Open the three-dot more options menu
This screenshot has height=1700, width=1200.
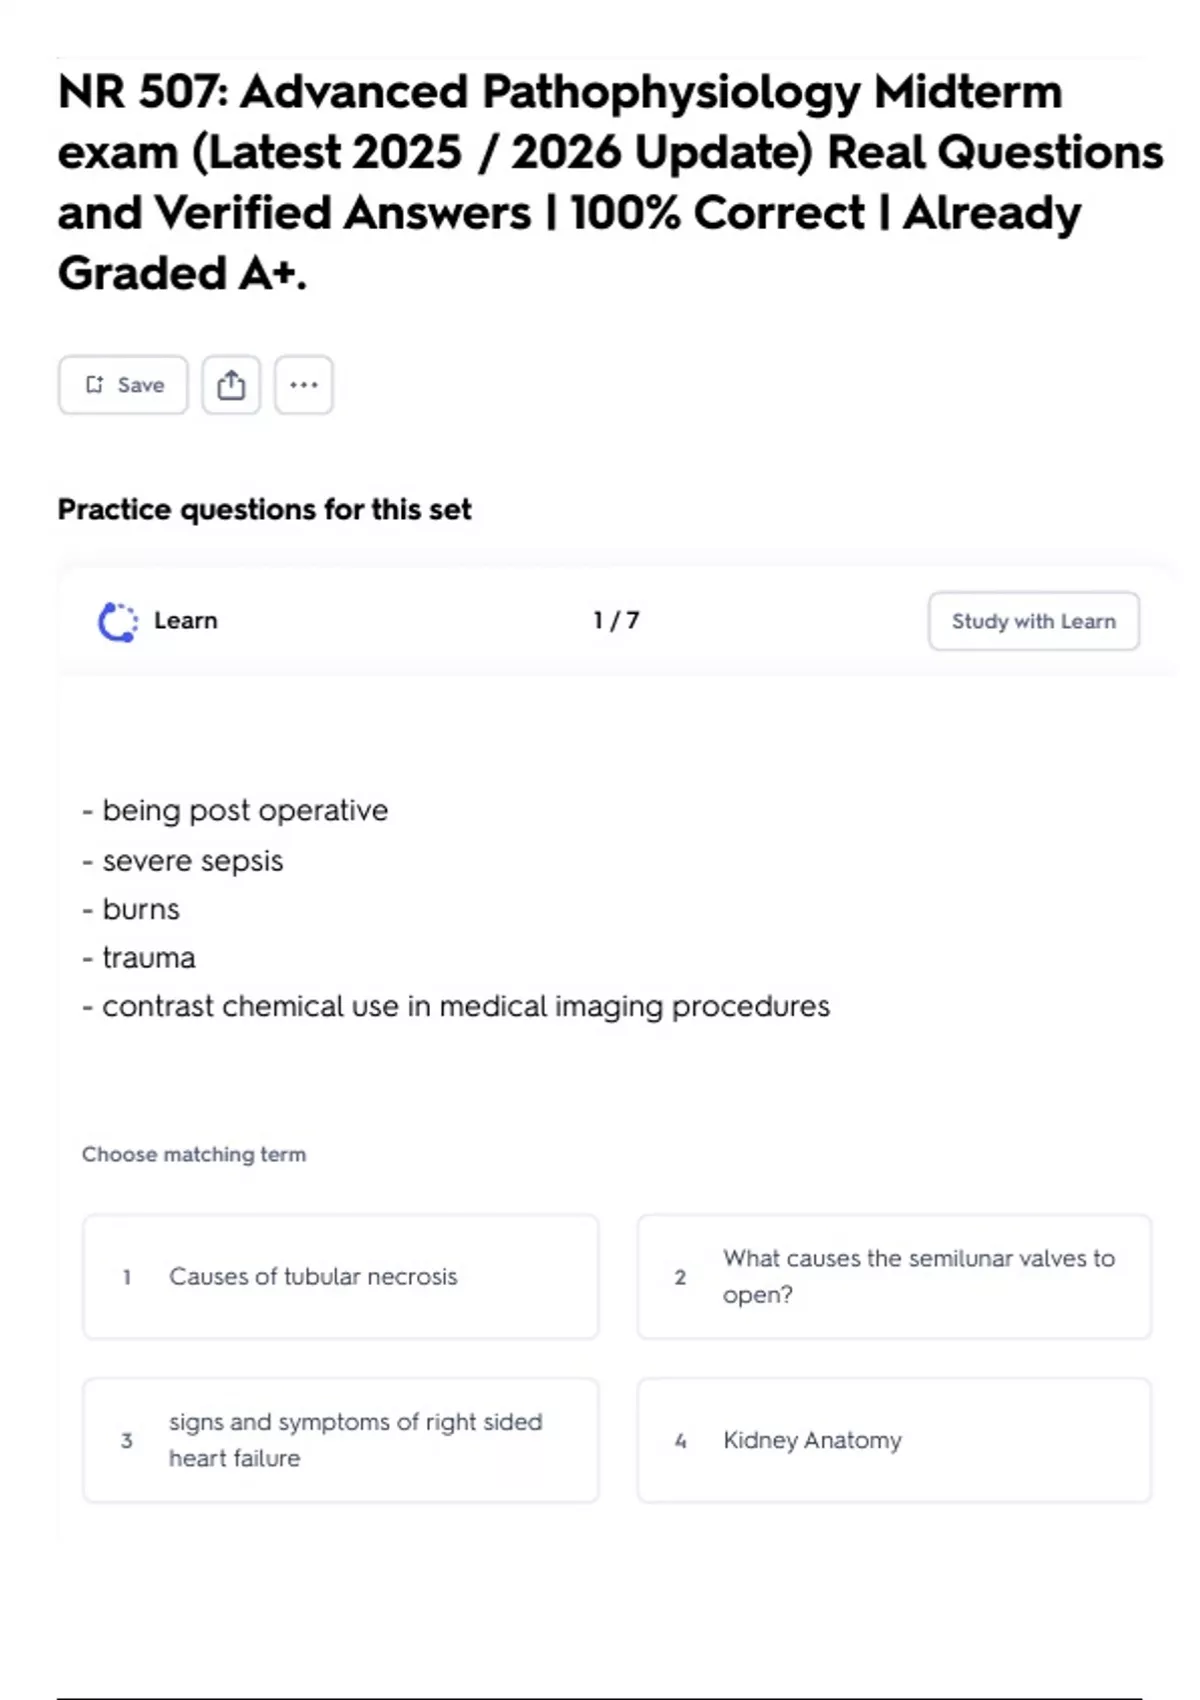[x=304, y=385]
